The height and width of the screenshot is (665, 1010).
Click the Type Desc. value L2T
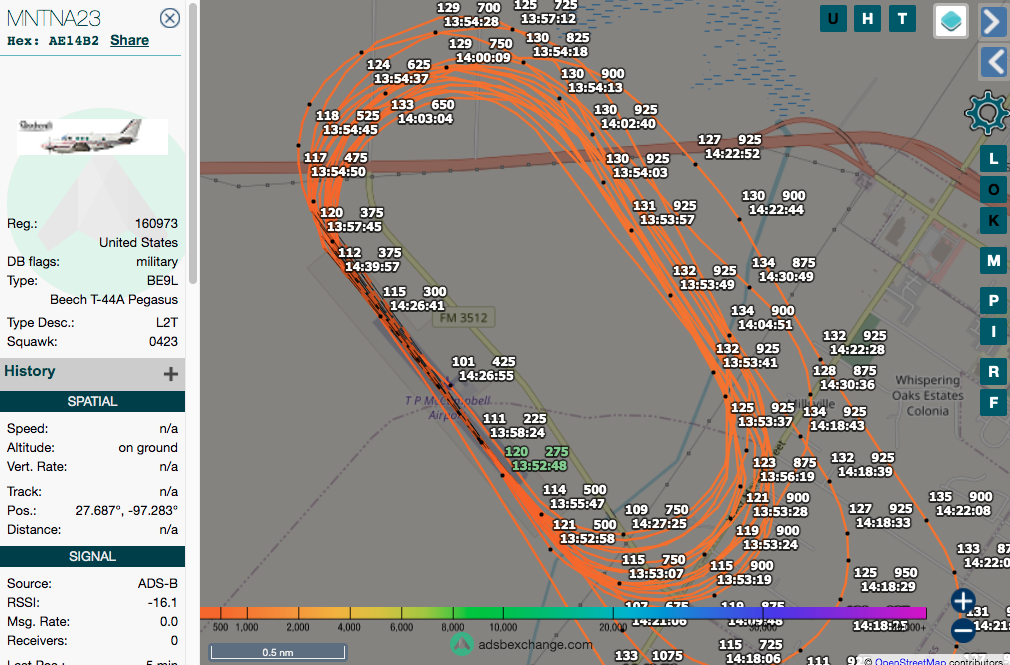click(167, 322)
